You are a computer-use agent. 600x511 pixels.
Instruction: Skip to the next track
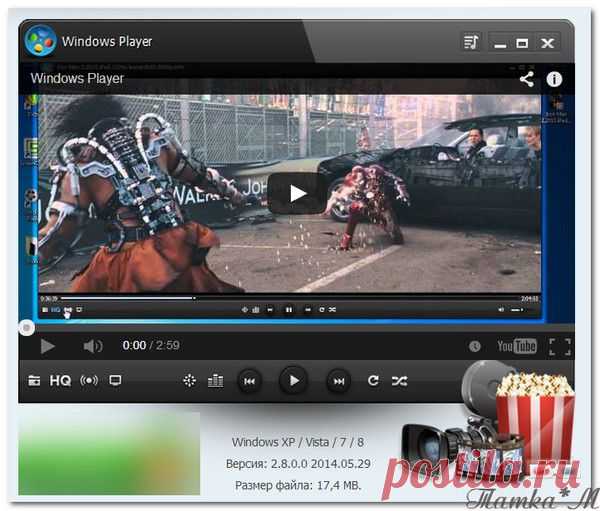tap(339, 381)
